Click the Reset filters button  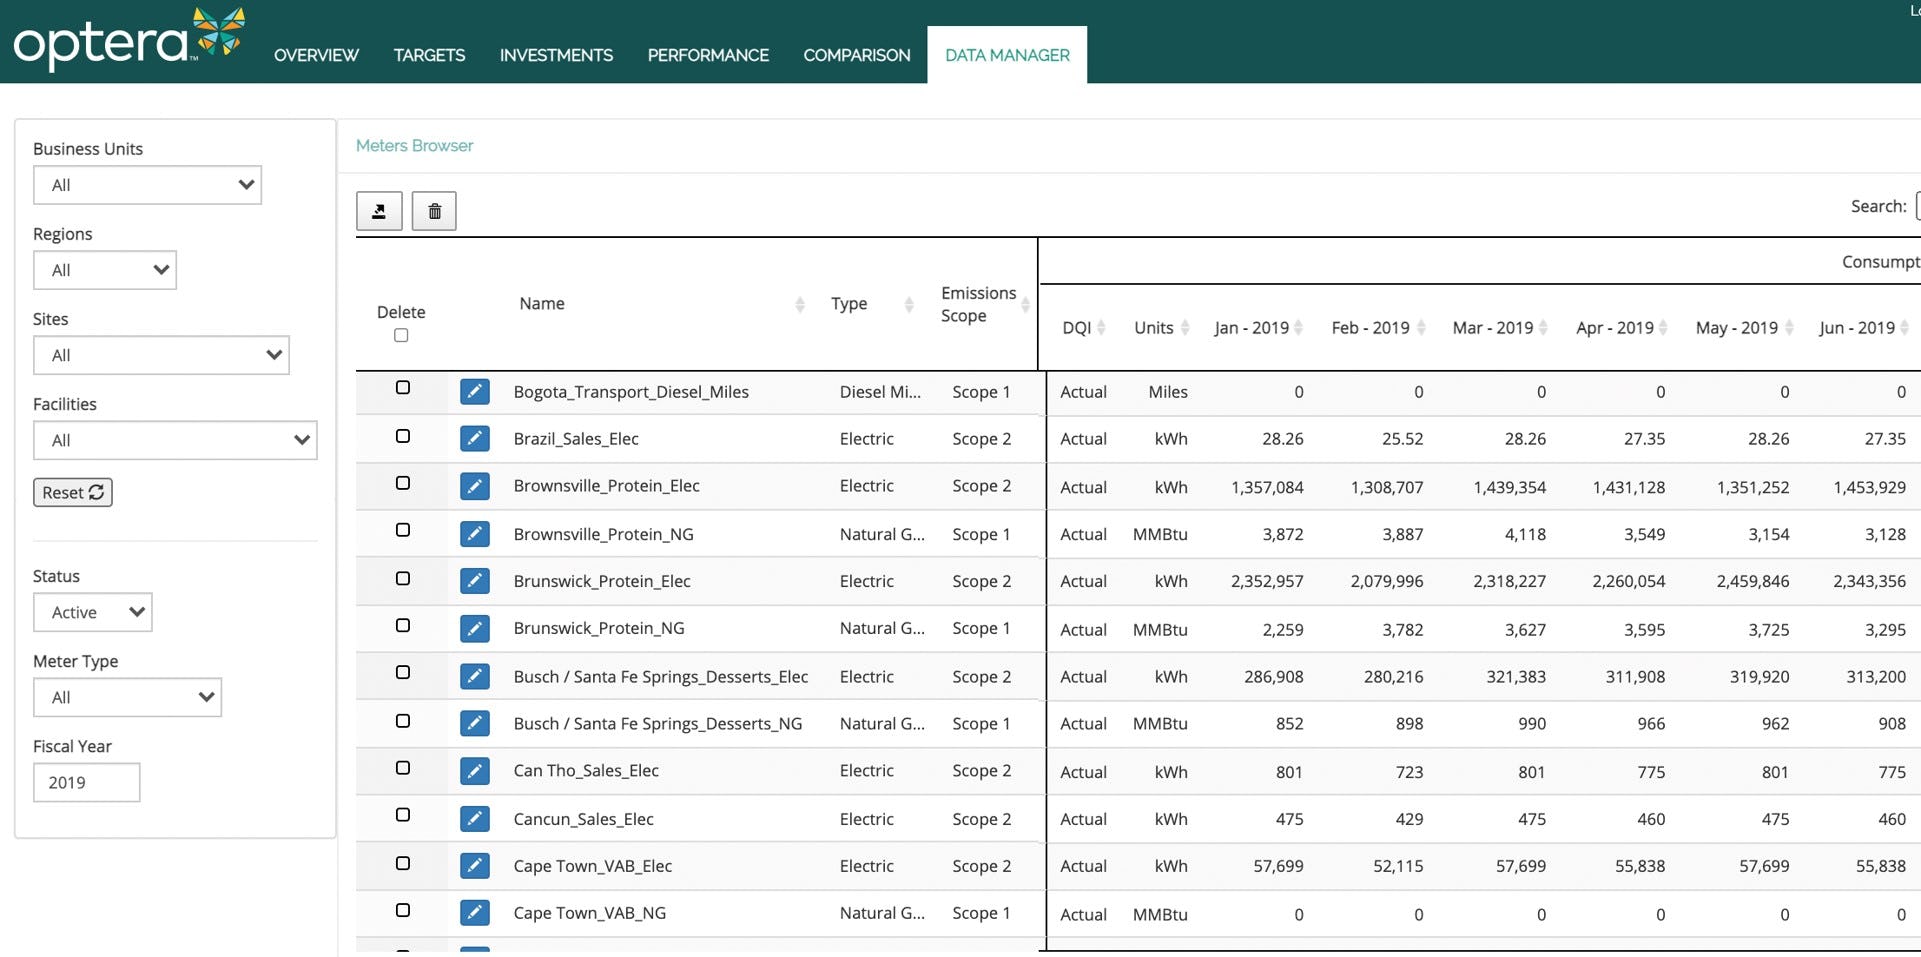tap(72, 492)
